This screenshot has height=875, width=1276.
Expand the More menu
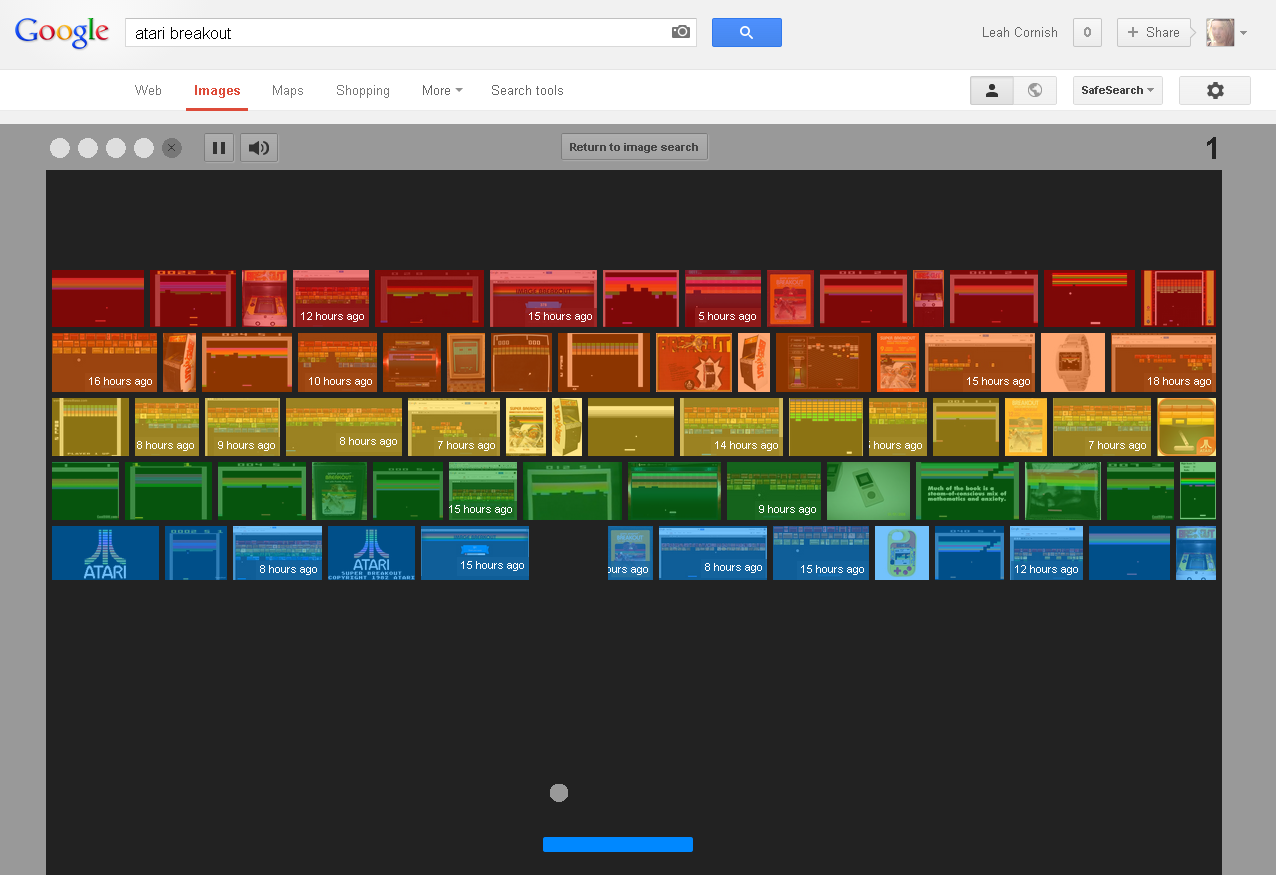pos(442,90)
